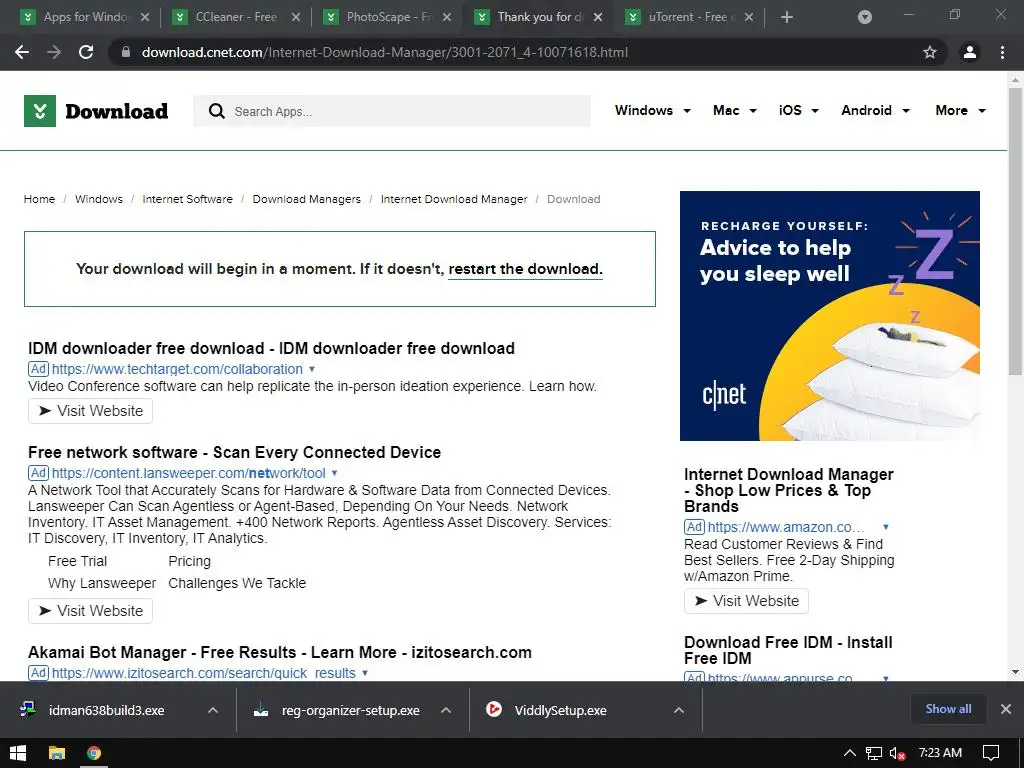Open the Windows Start menu
This screenshot has height=768, width=1024.
coord(18,753)
